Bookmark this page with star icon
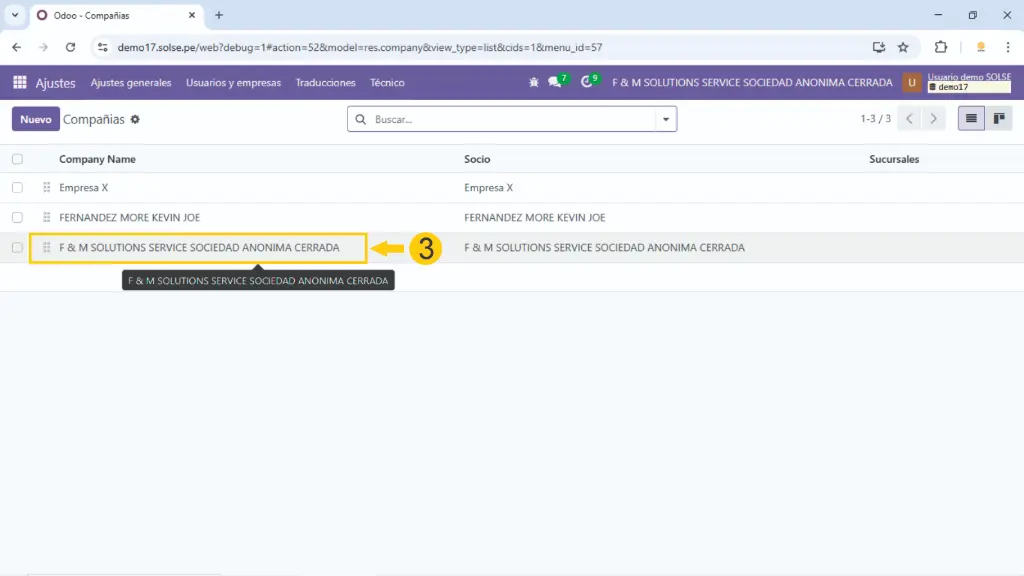The width and height of the screenshot is (1024, 576). tap(903, 47)
